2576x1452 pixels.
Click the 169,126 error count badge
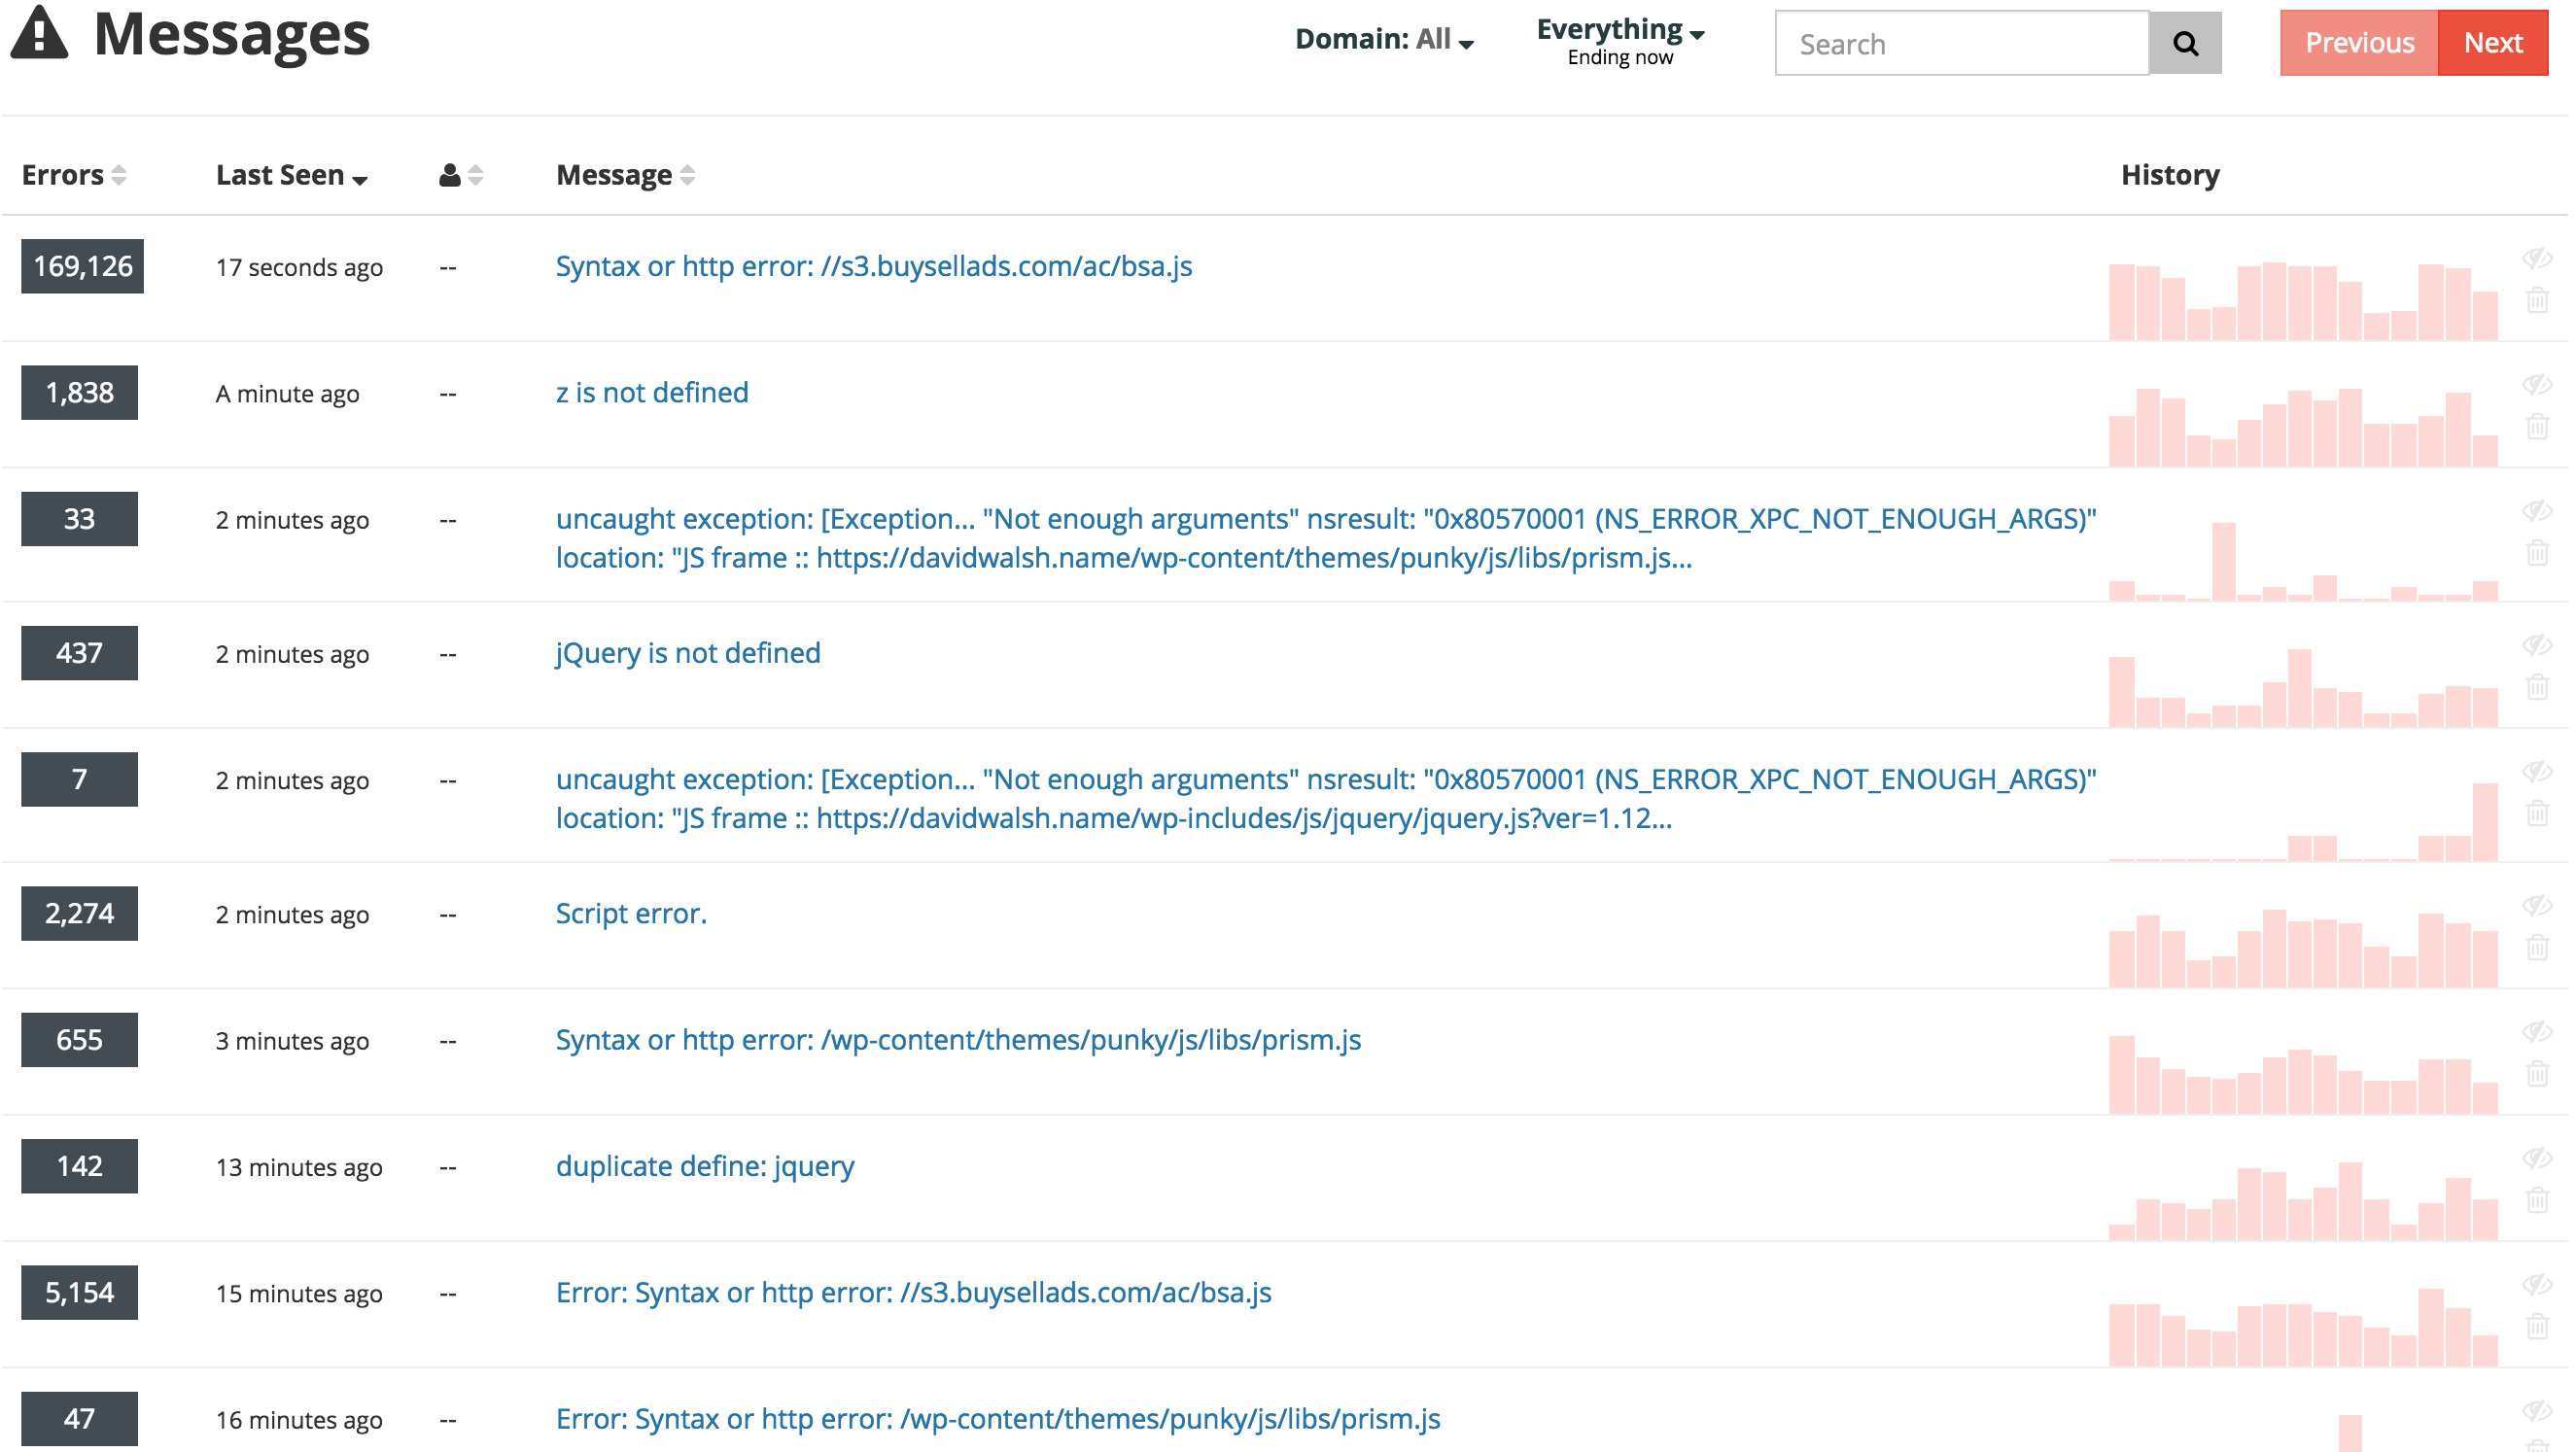[82, 266]
